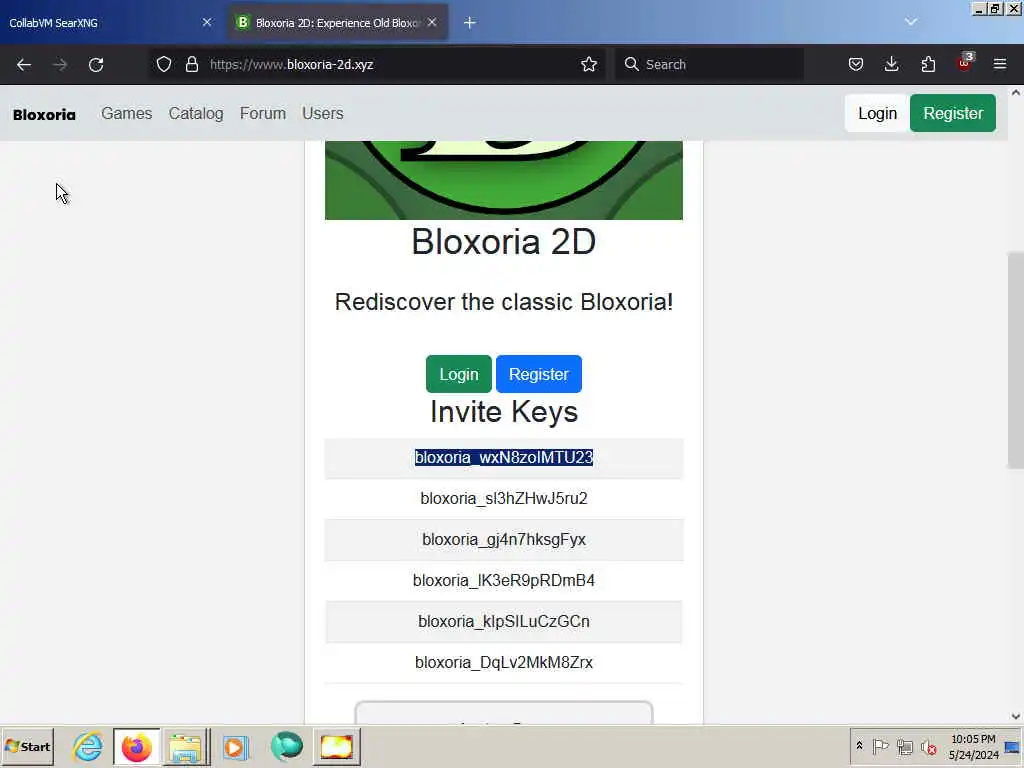Click invite key bloxoria_gj4n7hksgFyx
The width and height of the screenshot is (1024, 768).
coord(504,540)
